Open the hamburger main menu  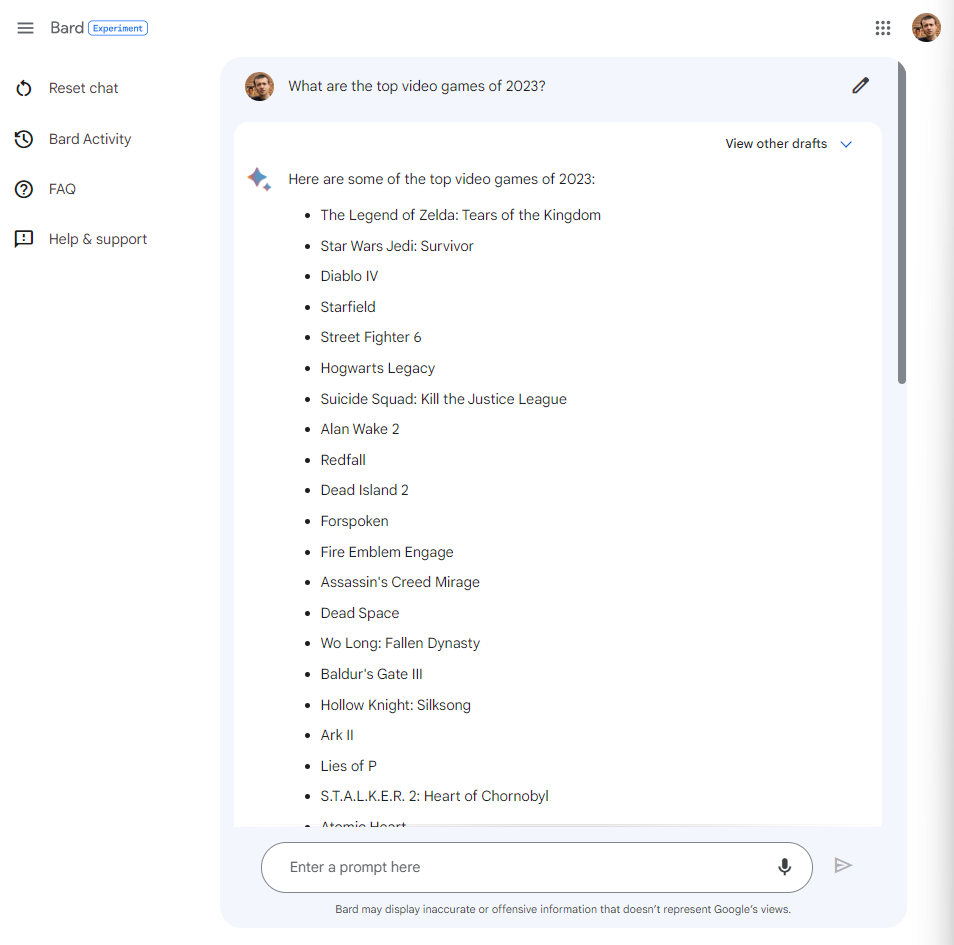tap(25, 28)
